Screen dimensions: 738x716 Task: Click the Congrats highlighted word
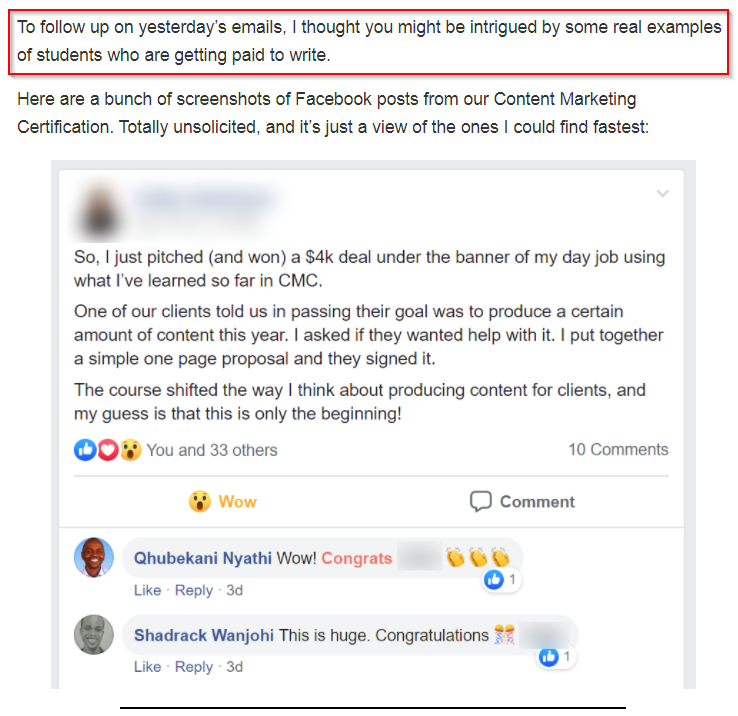(356, 558)
